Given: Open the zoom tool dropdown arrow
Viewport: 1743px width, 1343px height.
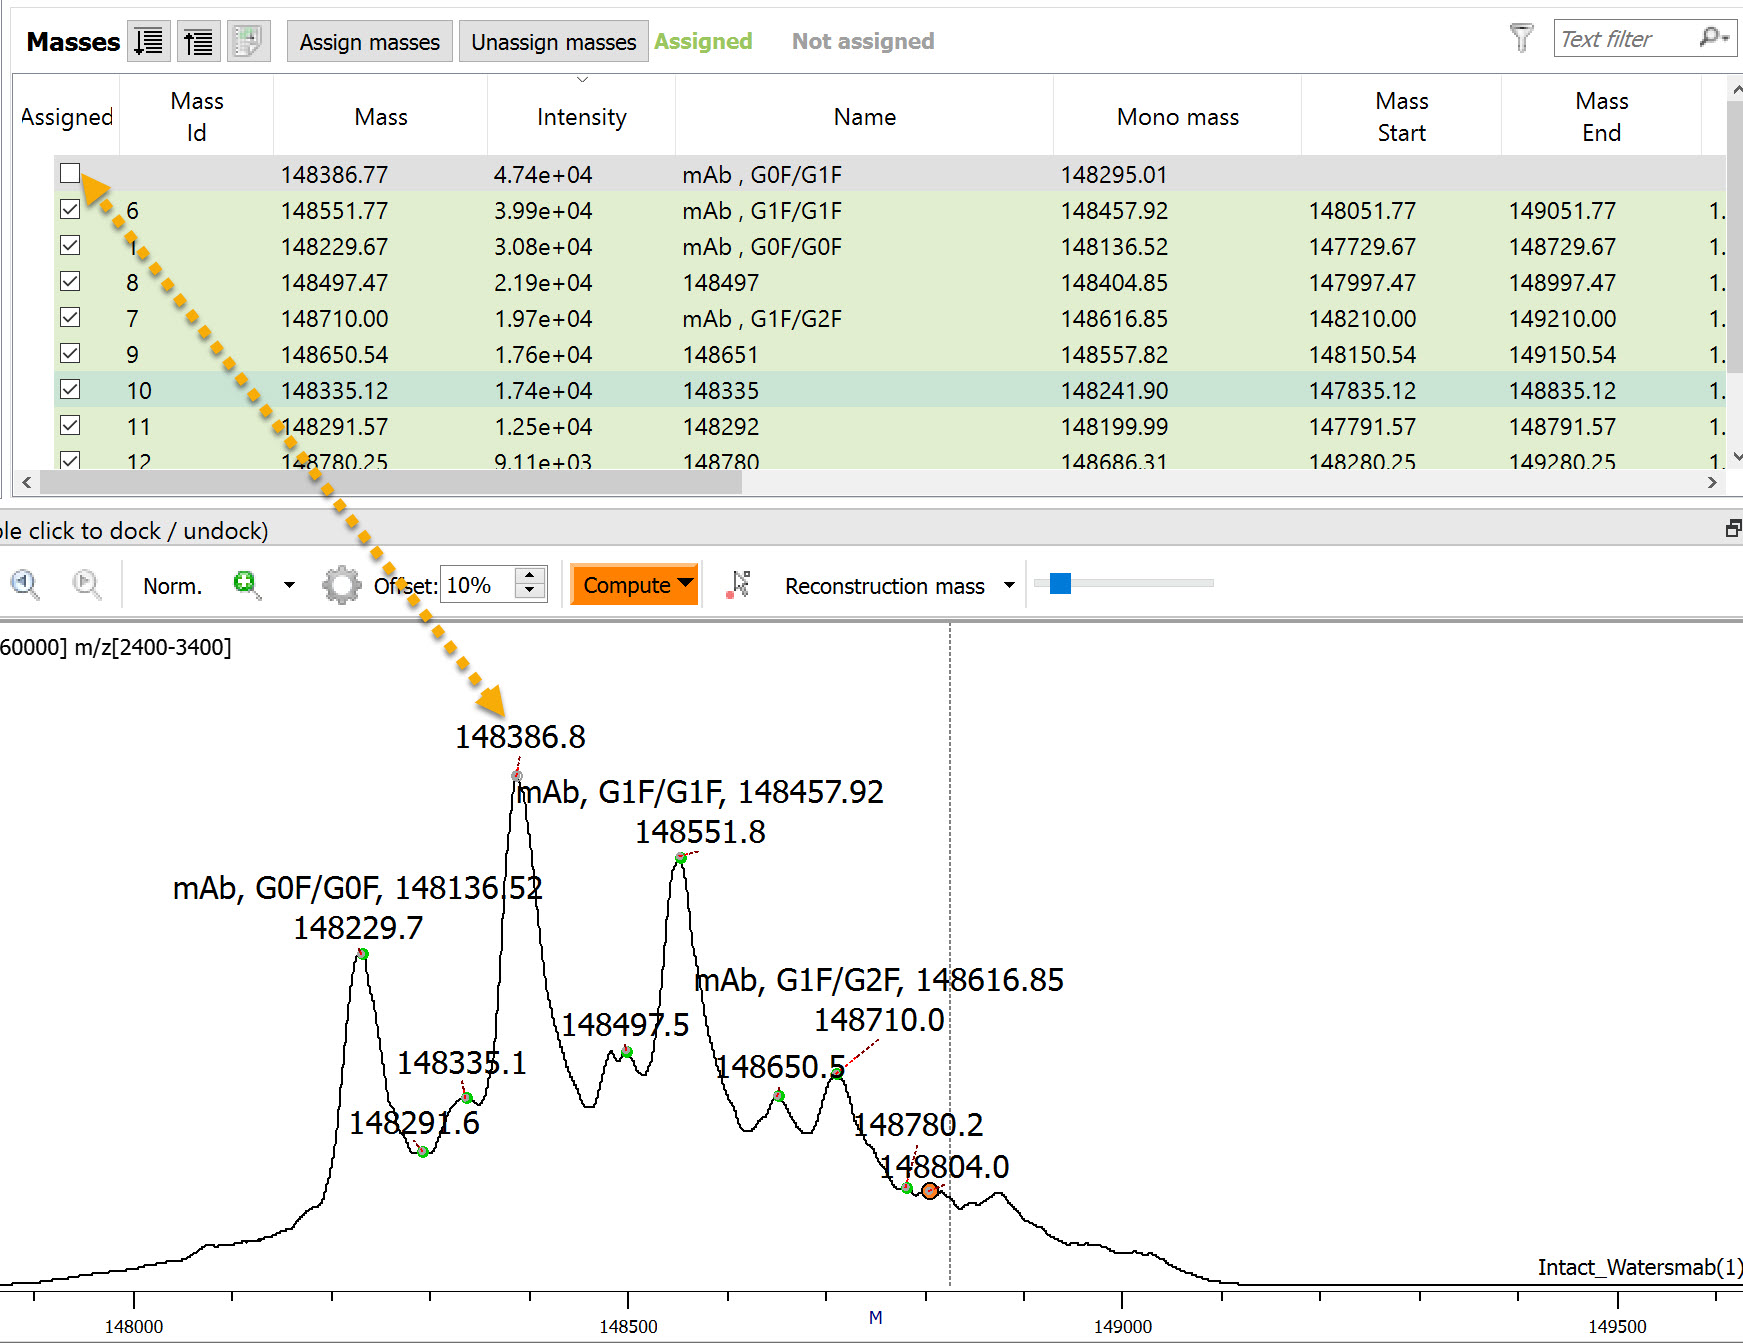Looking at the screenshot, I should [290, 585].
